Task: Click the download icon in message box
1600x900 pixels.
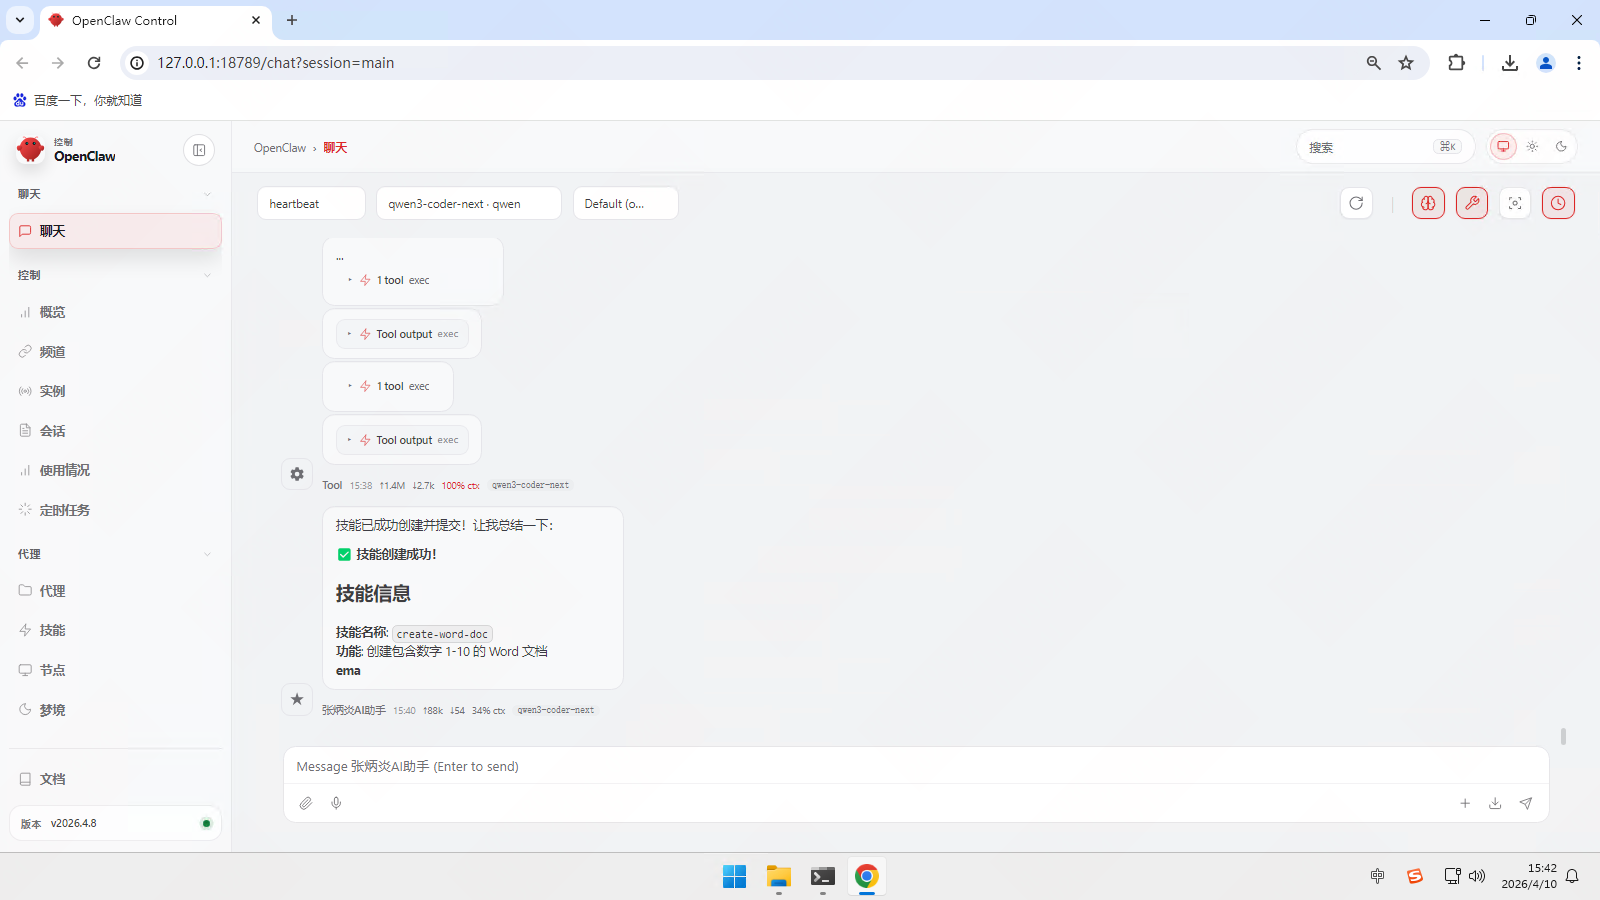Action: [1495, 803]
